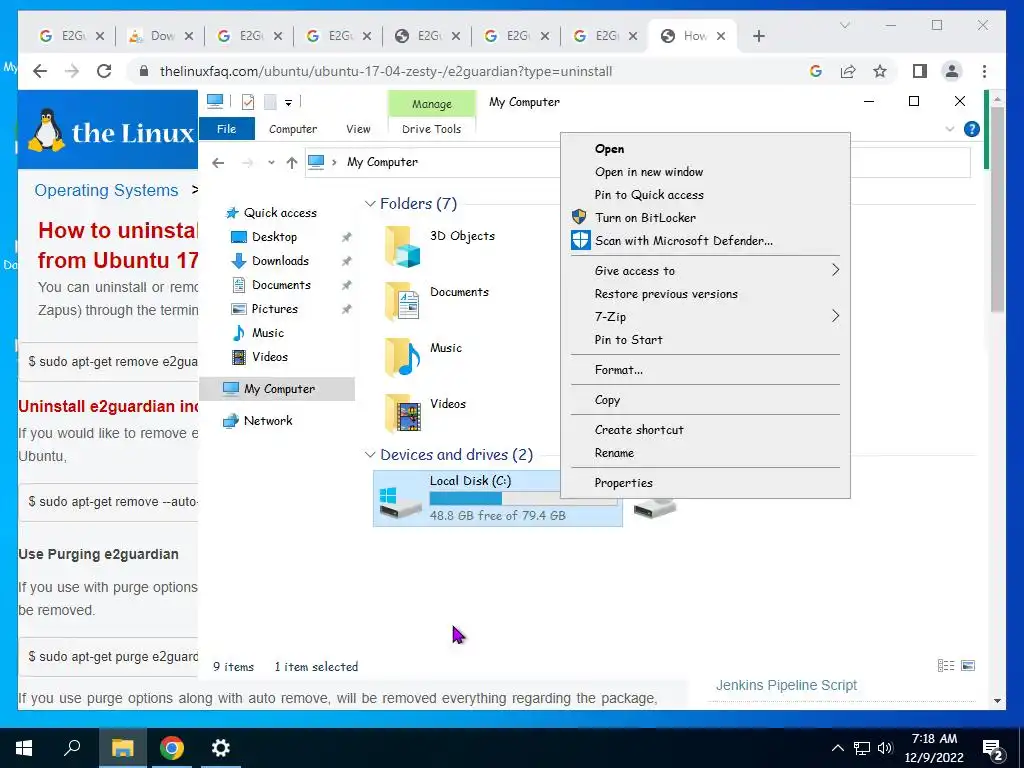Choose Restore previous versions

click(x=705, y=294)
